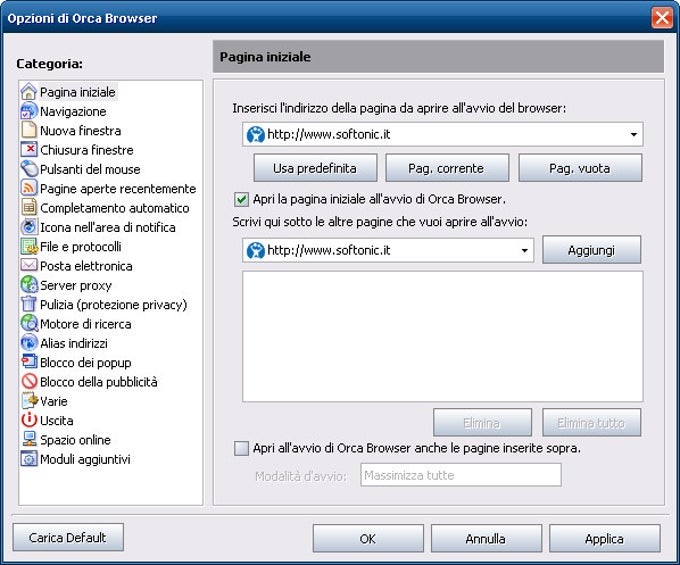Select Pulizia (protezione privacy) category
The image size is (680, 565).
tap(114, 305)
